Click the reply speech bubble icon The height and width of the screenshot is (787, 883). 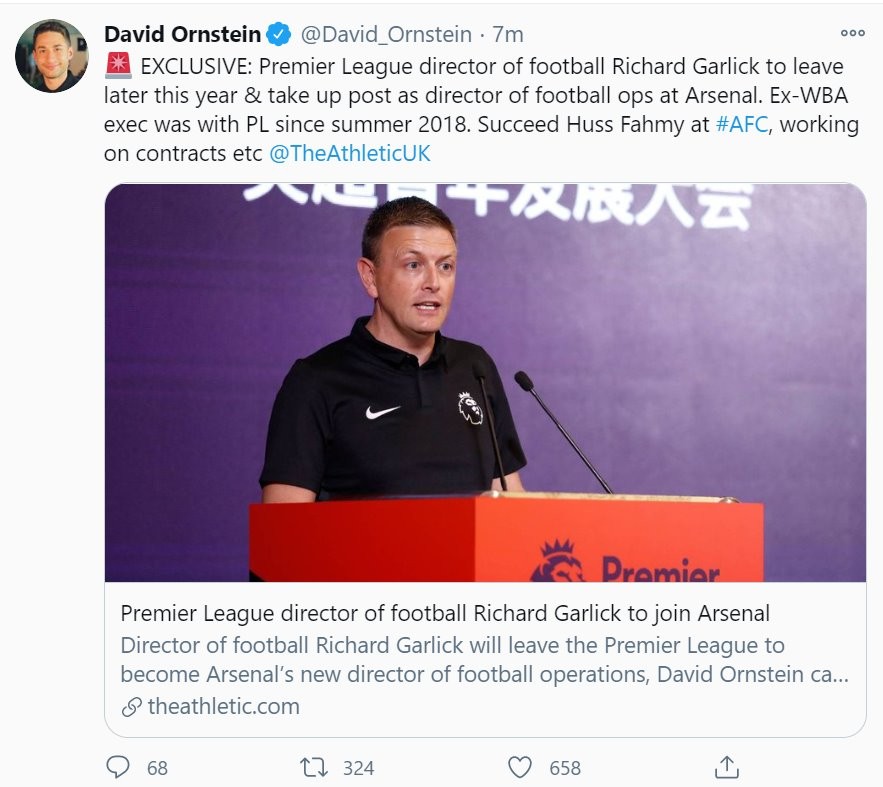click(119, 767)
